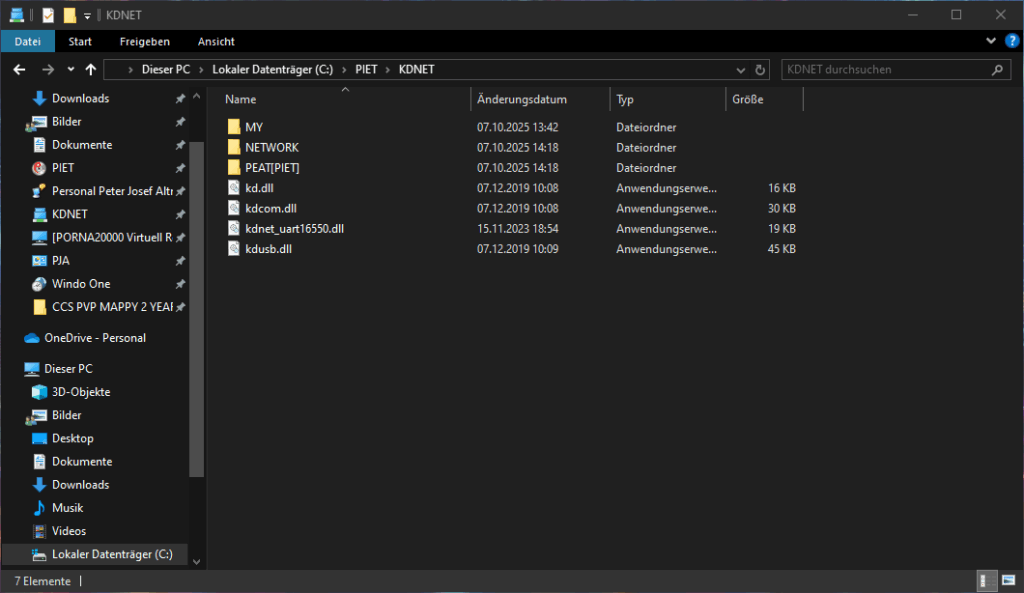Image resolution: width=1024 pixels, height=593 pixels.
Task: Click the Up one level arrow
Action: point(91,70)
